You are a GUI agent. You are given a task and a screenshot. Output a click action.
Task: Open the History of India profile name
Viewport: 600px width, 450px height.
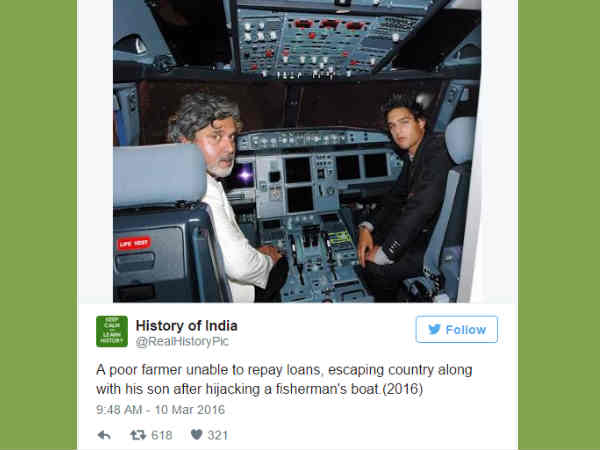coord(187,326)
